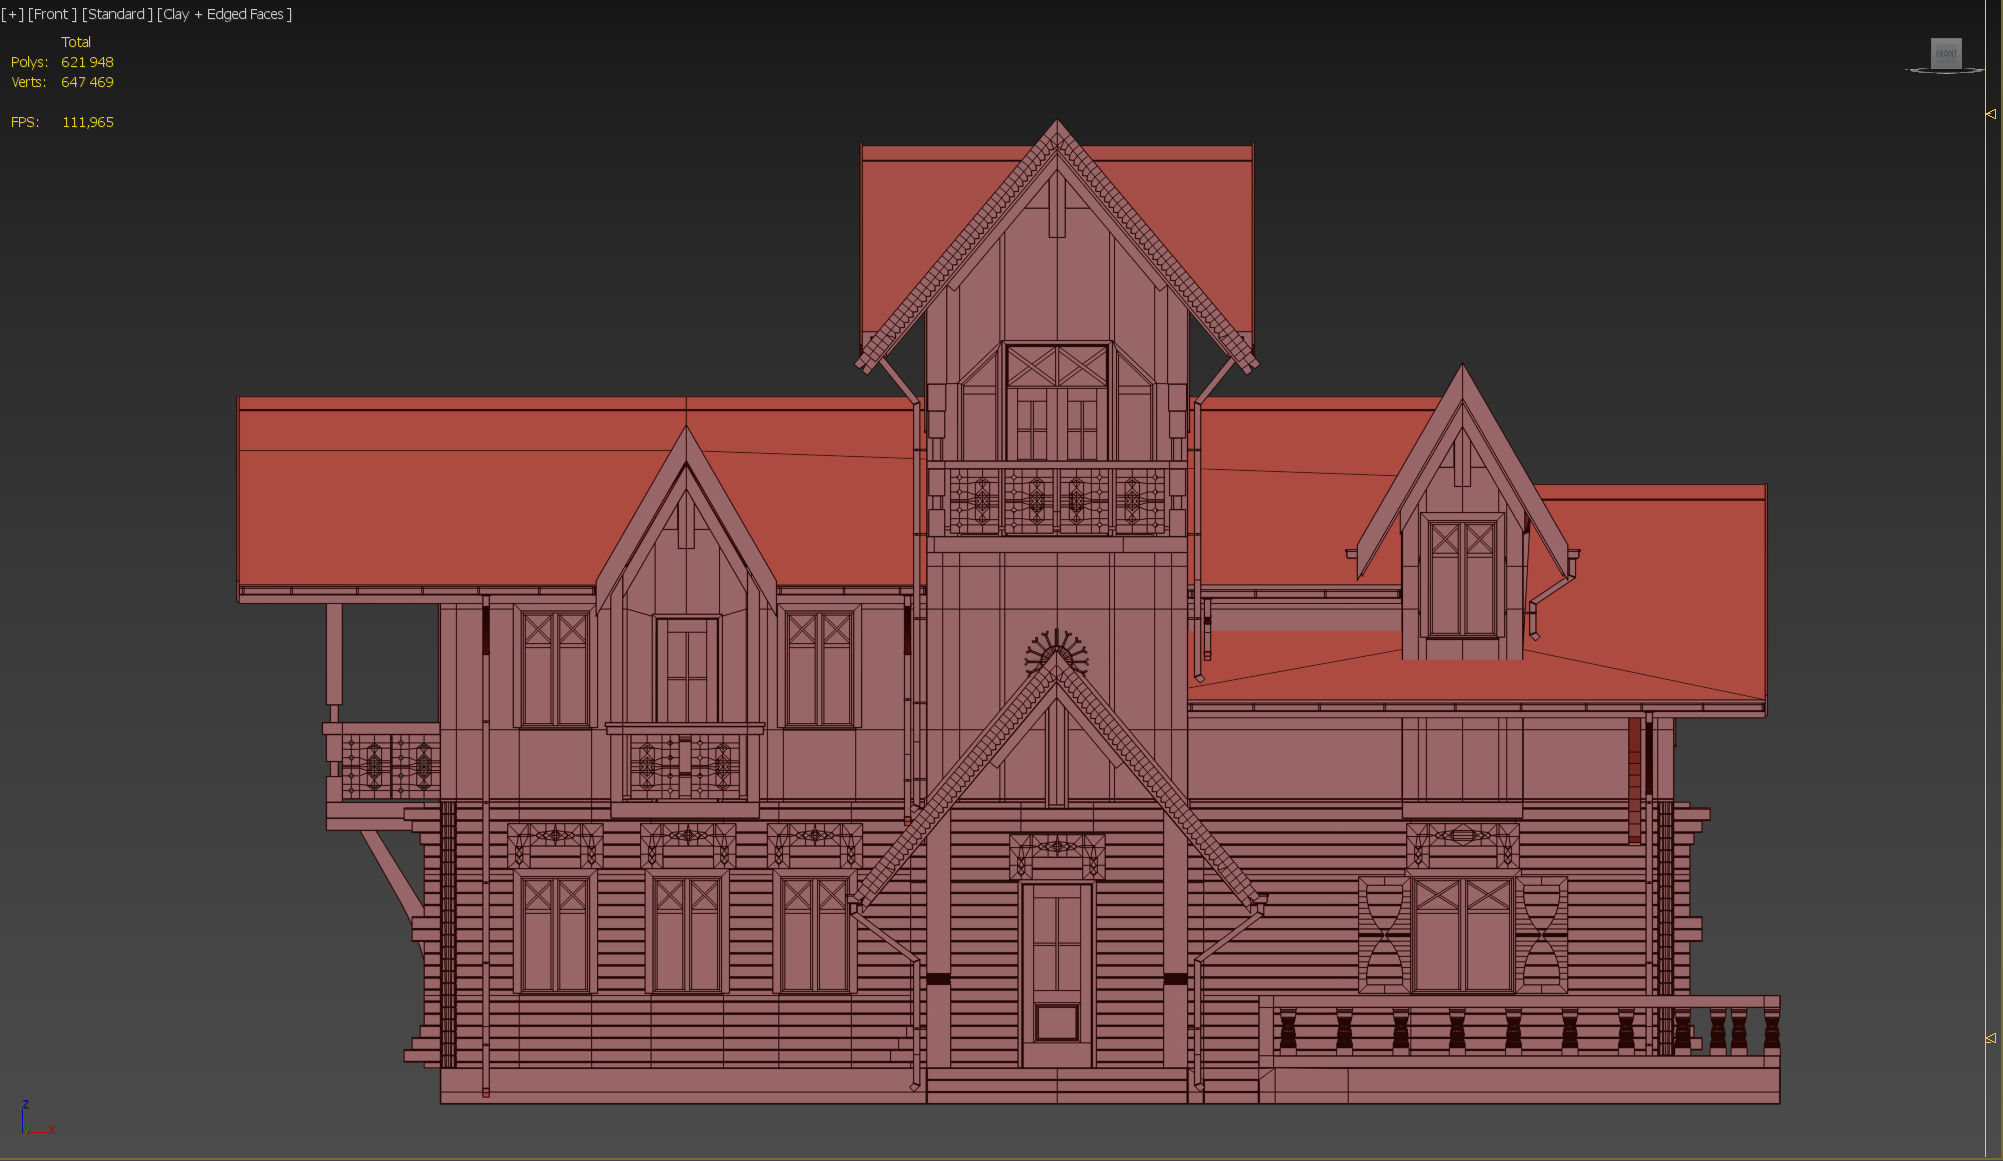Open the [+] viewport general menu
Image resolution: width=2003 pixels, height=1161 pixels.
(12, 14)
